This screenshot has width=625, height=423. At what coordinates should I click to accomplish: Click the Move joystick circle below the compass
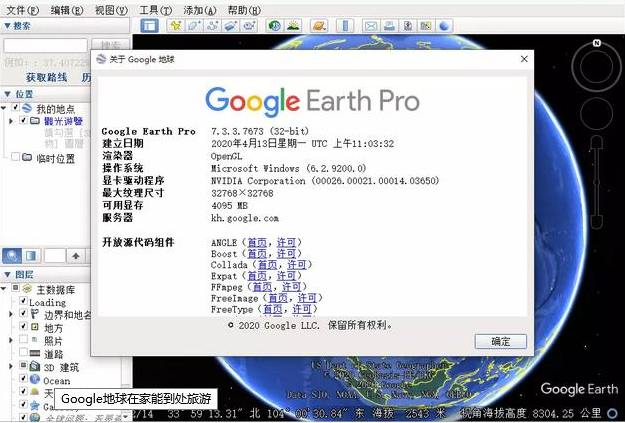(596, 113)
